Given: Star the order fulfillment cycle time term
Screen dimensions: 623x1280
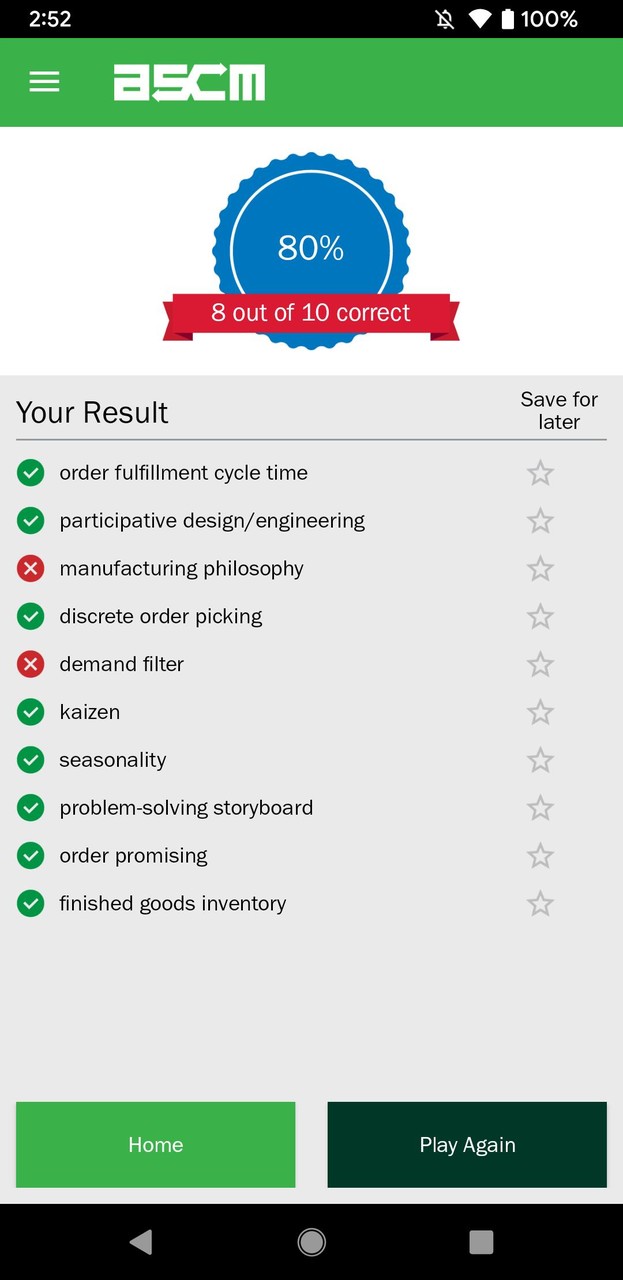Looking at the screenshot, I should pos(540,472).
